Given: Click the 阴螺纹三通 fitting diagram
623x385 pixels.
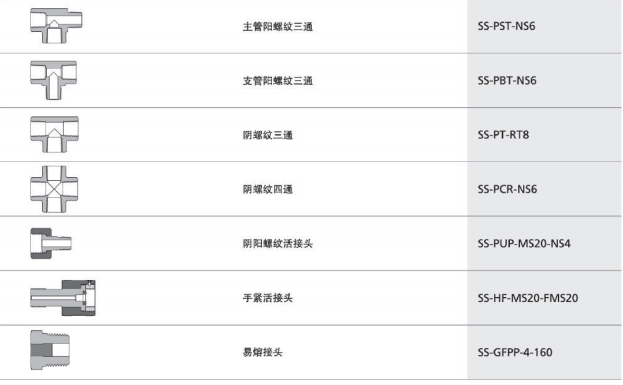Looking at the screenshot, I should [54, 134].
